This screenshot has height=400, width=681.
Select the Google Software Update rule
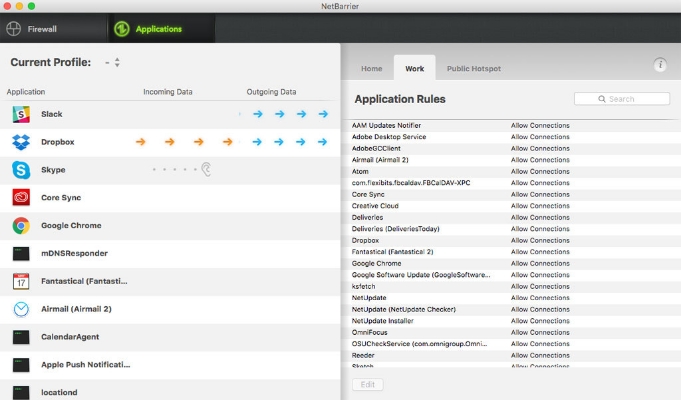pos(421,275)
